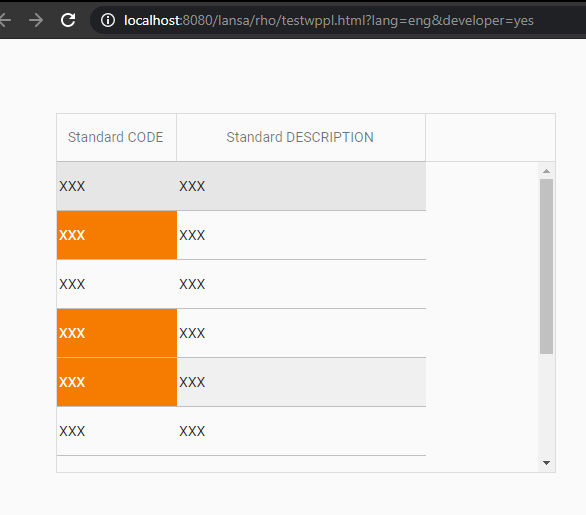Click the orange code cell in fifth row
This screenshot has height=515, width=586.
pyautogui.click(x=117, y=382)
